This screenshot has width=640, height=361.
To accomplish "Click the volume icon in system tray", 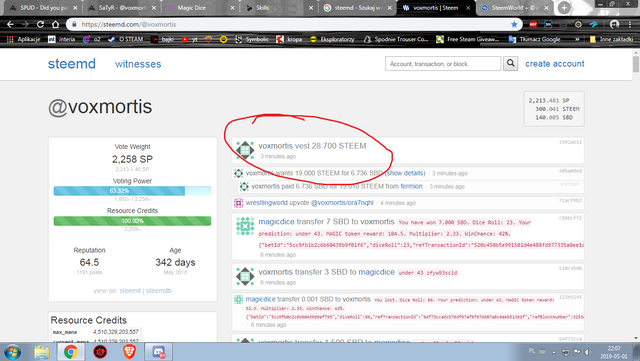I will [588, 352].
